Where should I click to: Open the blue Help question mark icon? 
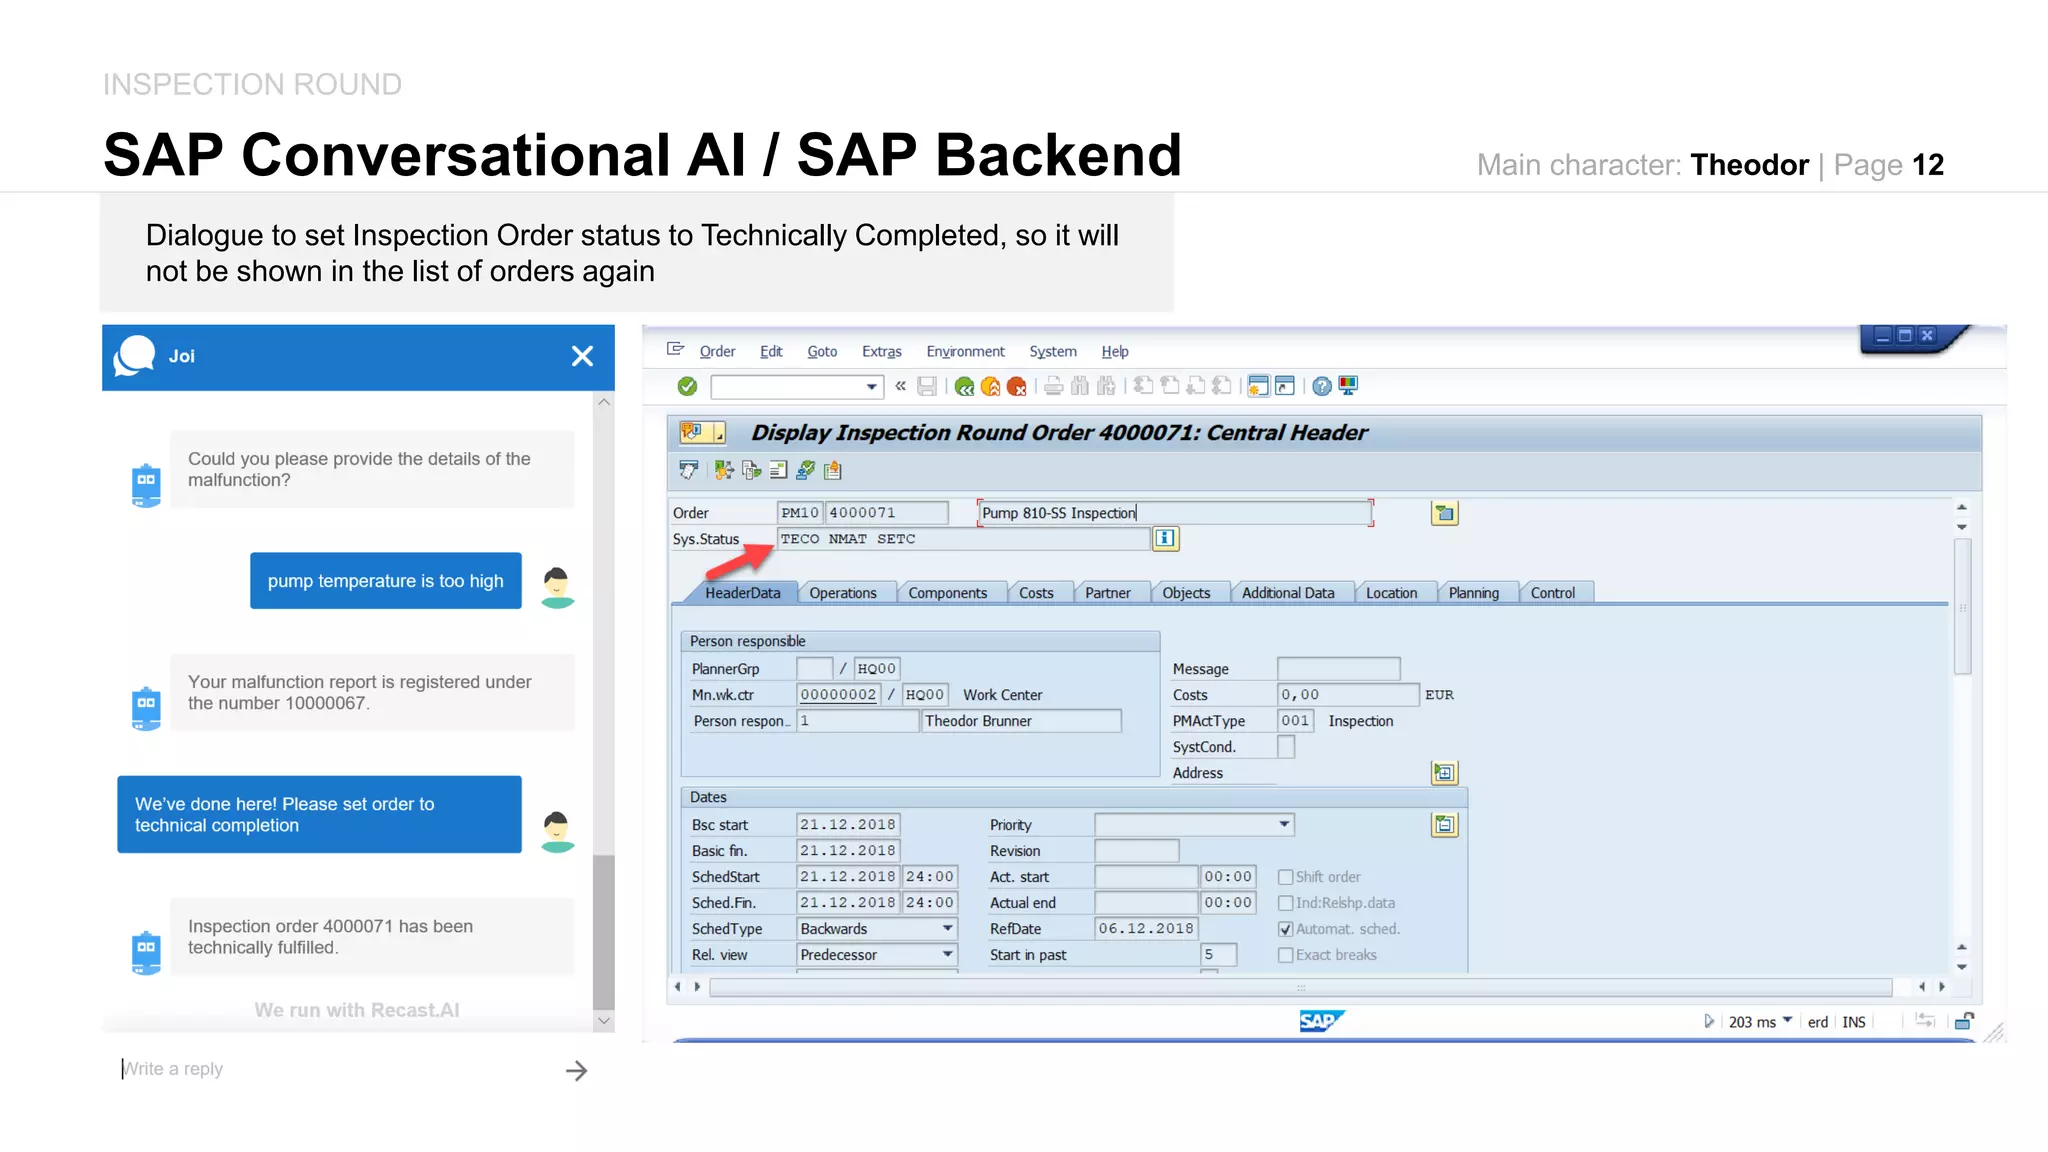click(1322, 386)
